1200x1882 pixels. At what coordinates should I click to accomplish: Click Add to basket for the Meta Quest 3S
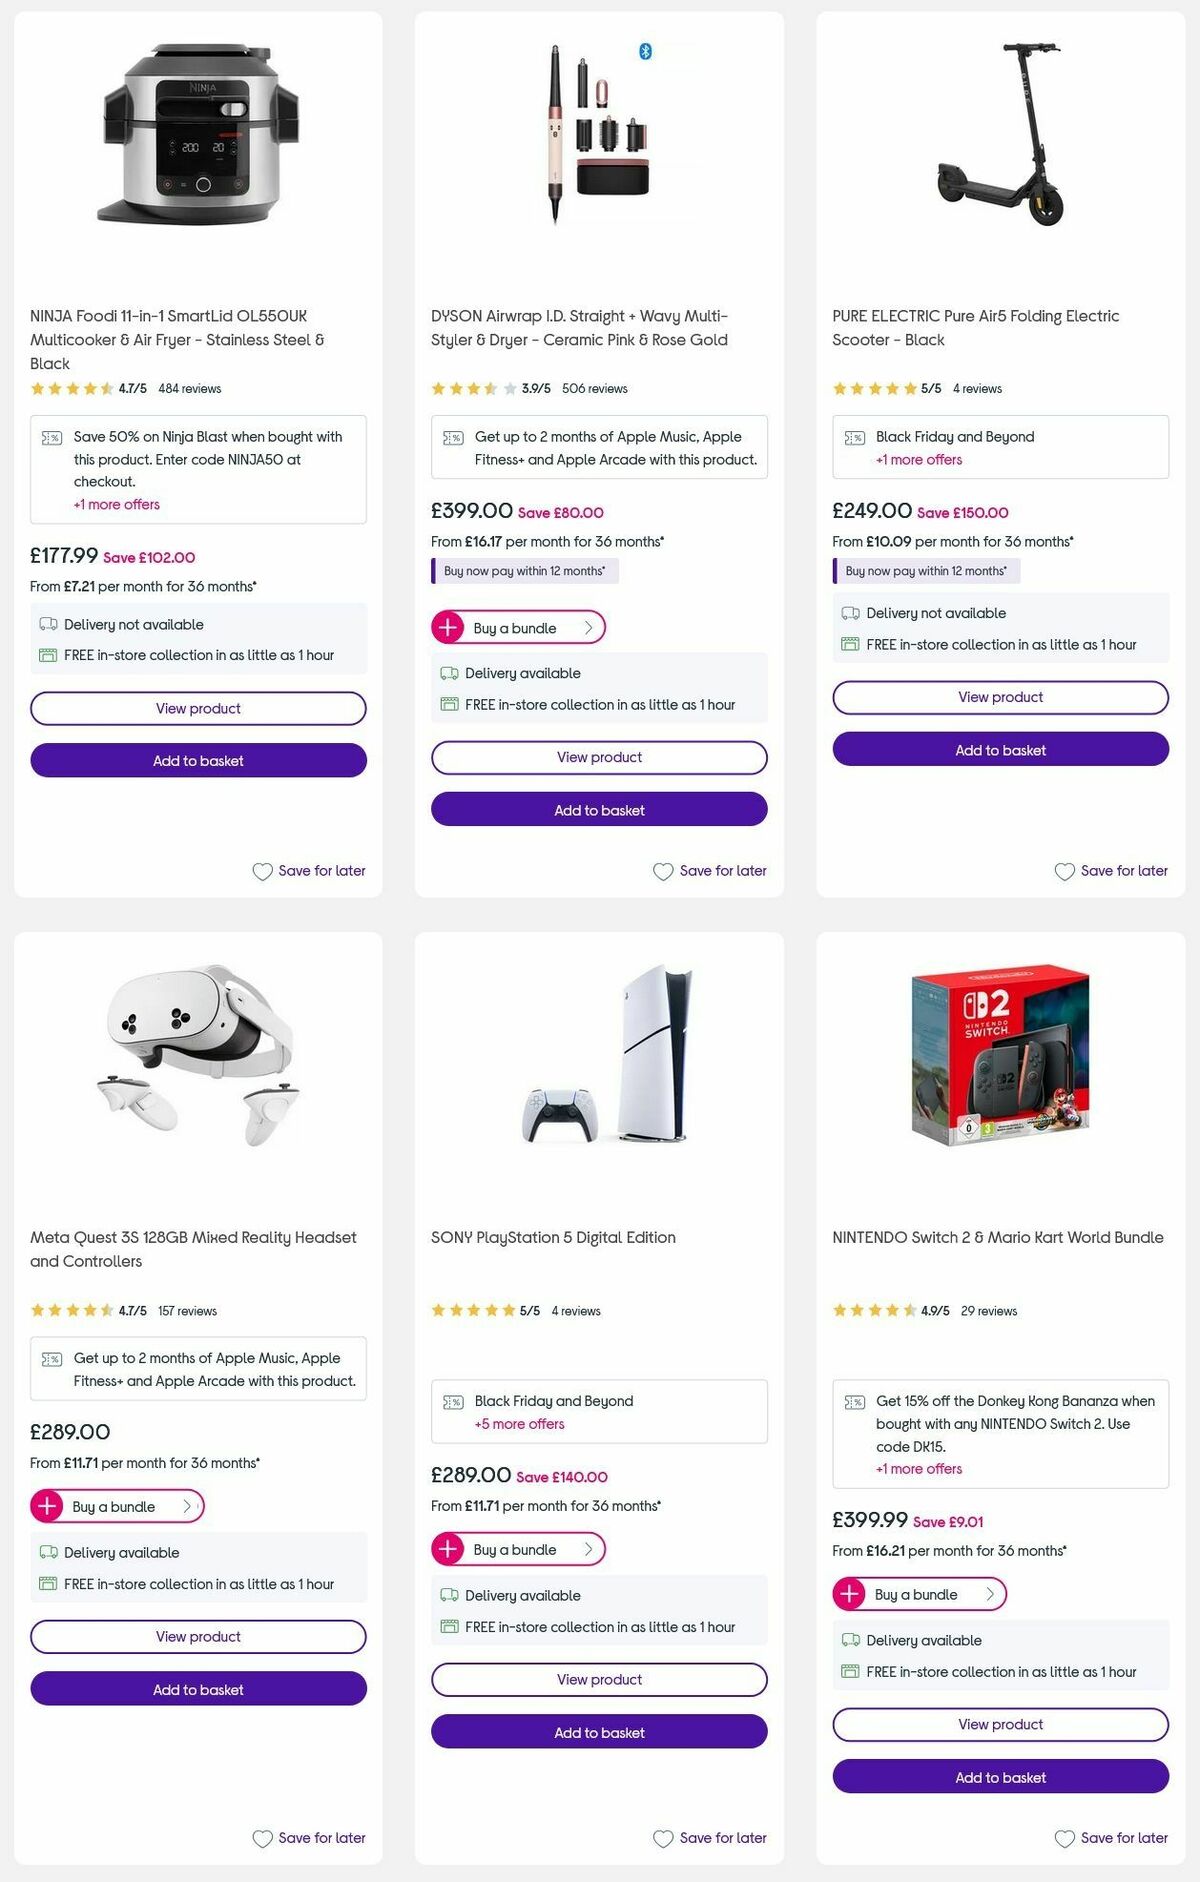click(x=197, y=1689)
